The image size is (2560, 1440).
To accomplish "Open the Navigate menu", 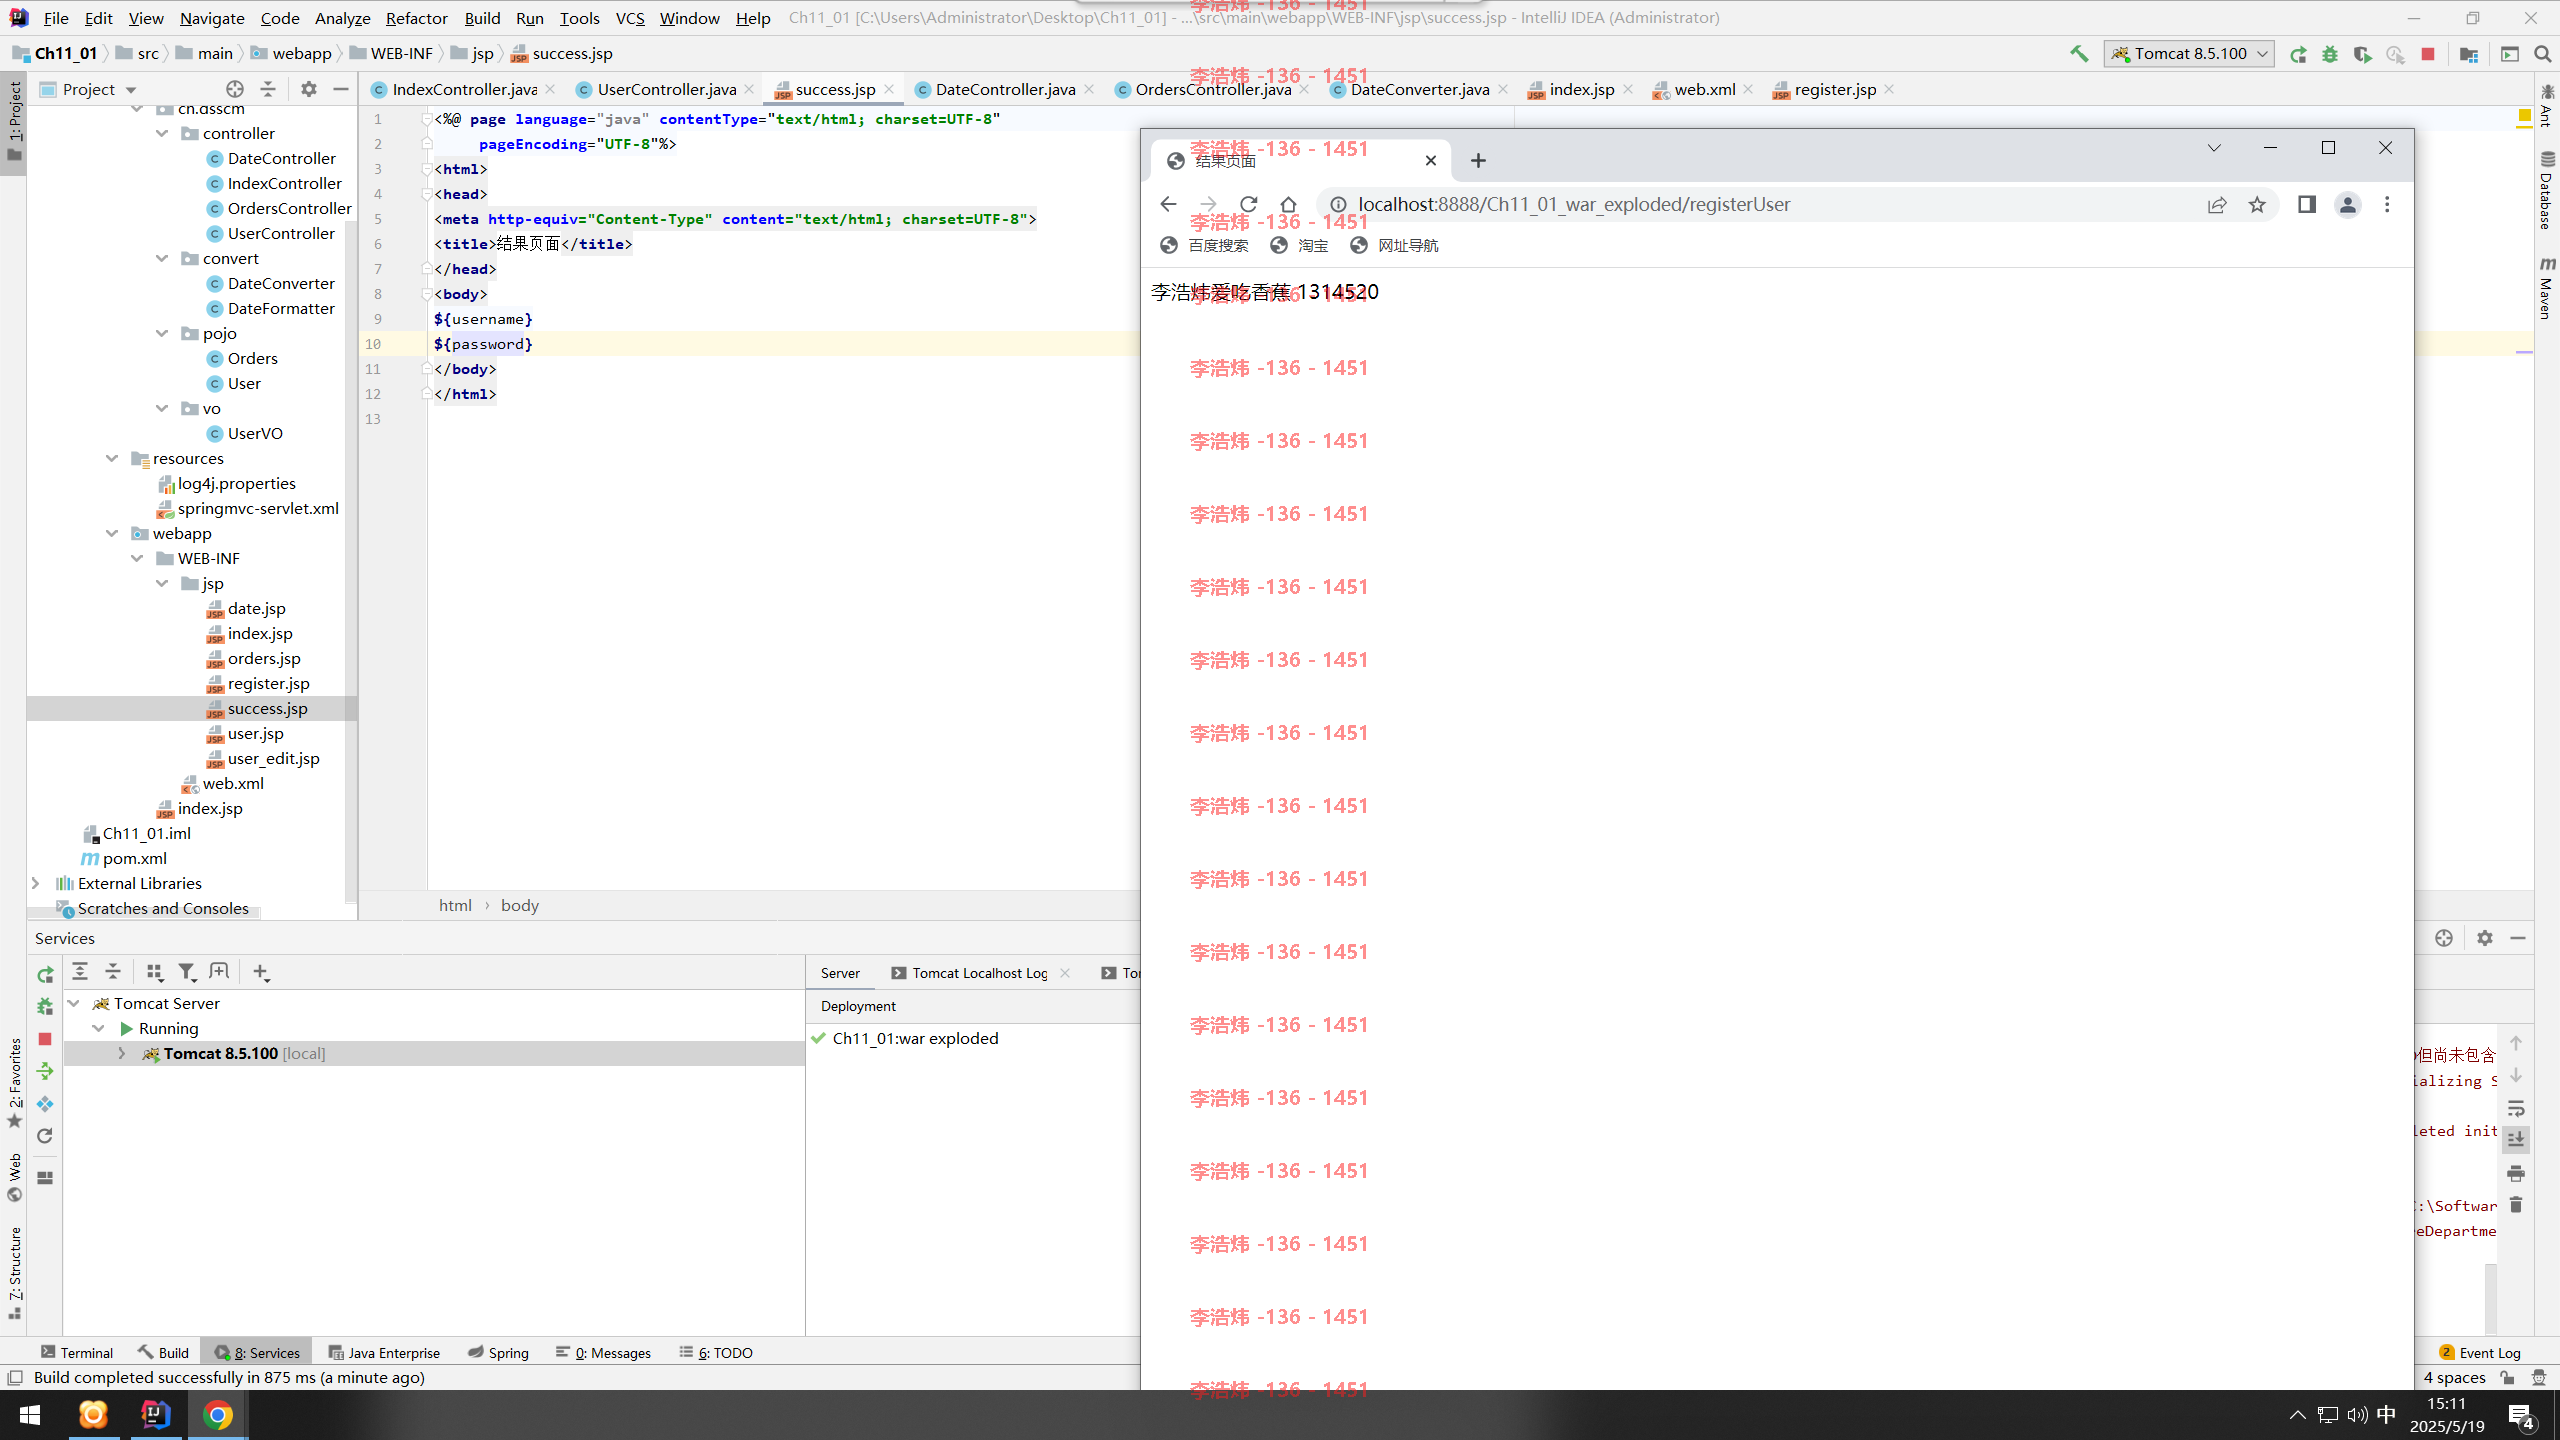I will (212, 18).
